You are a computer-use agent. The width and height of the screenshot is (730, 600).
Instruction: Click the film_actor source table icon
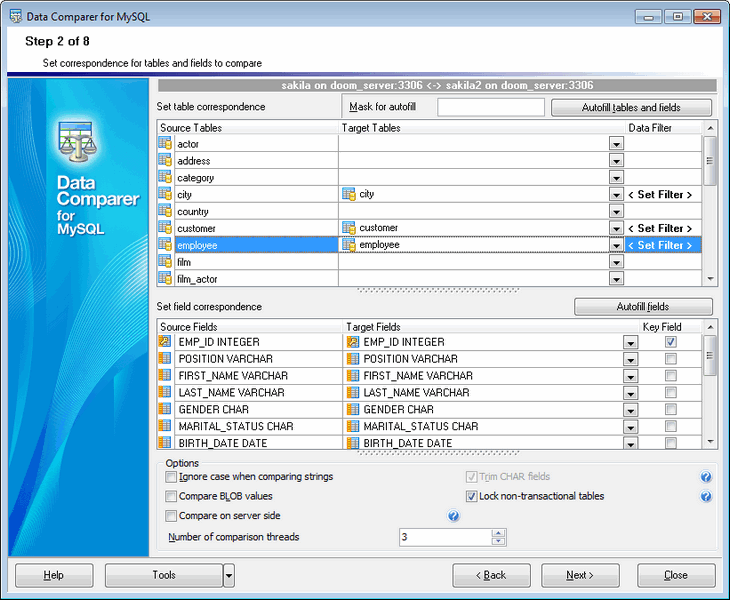coord(165,278)
